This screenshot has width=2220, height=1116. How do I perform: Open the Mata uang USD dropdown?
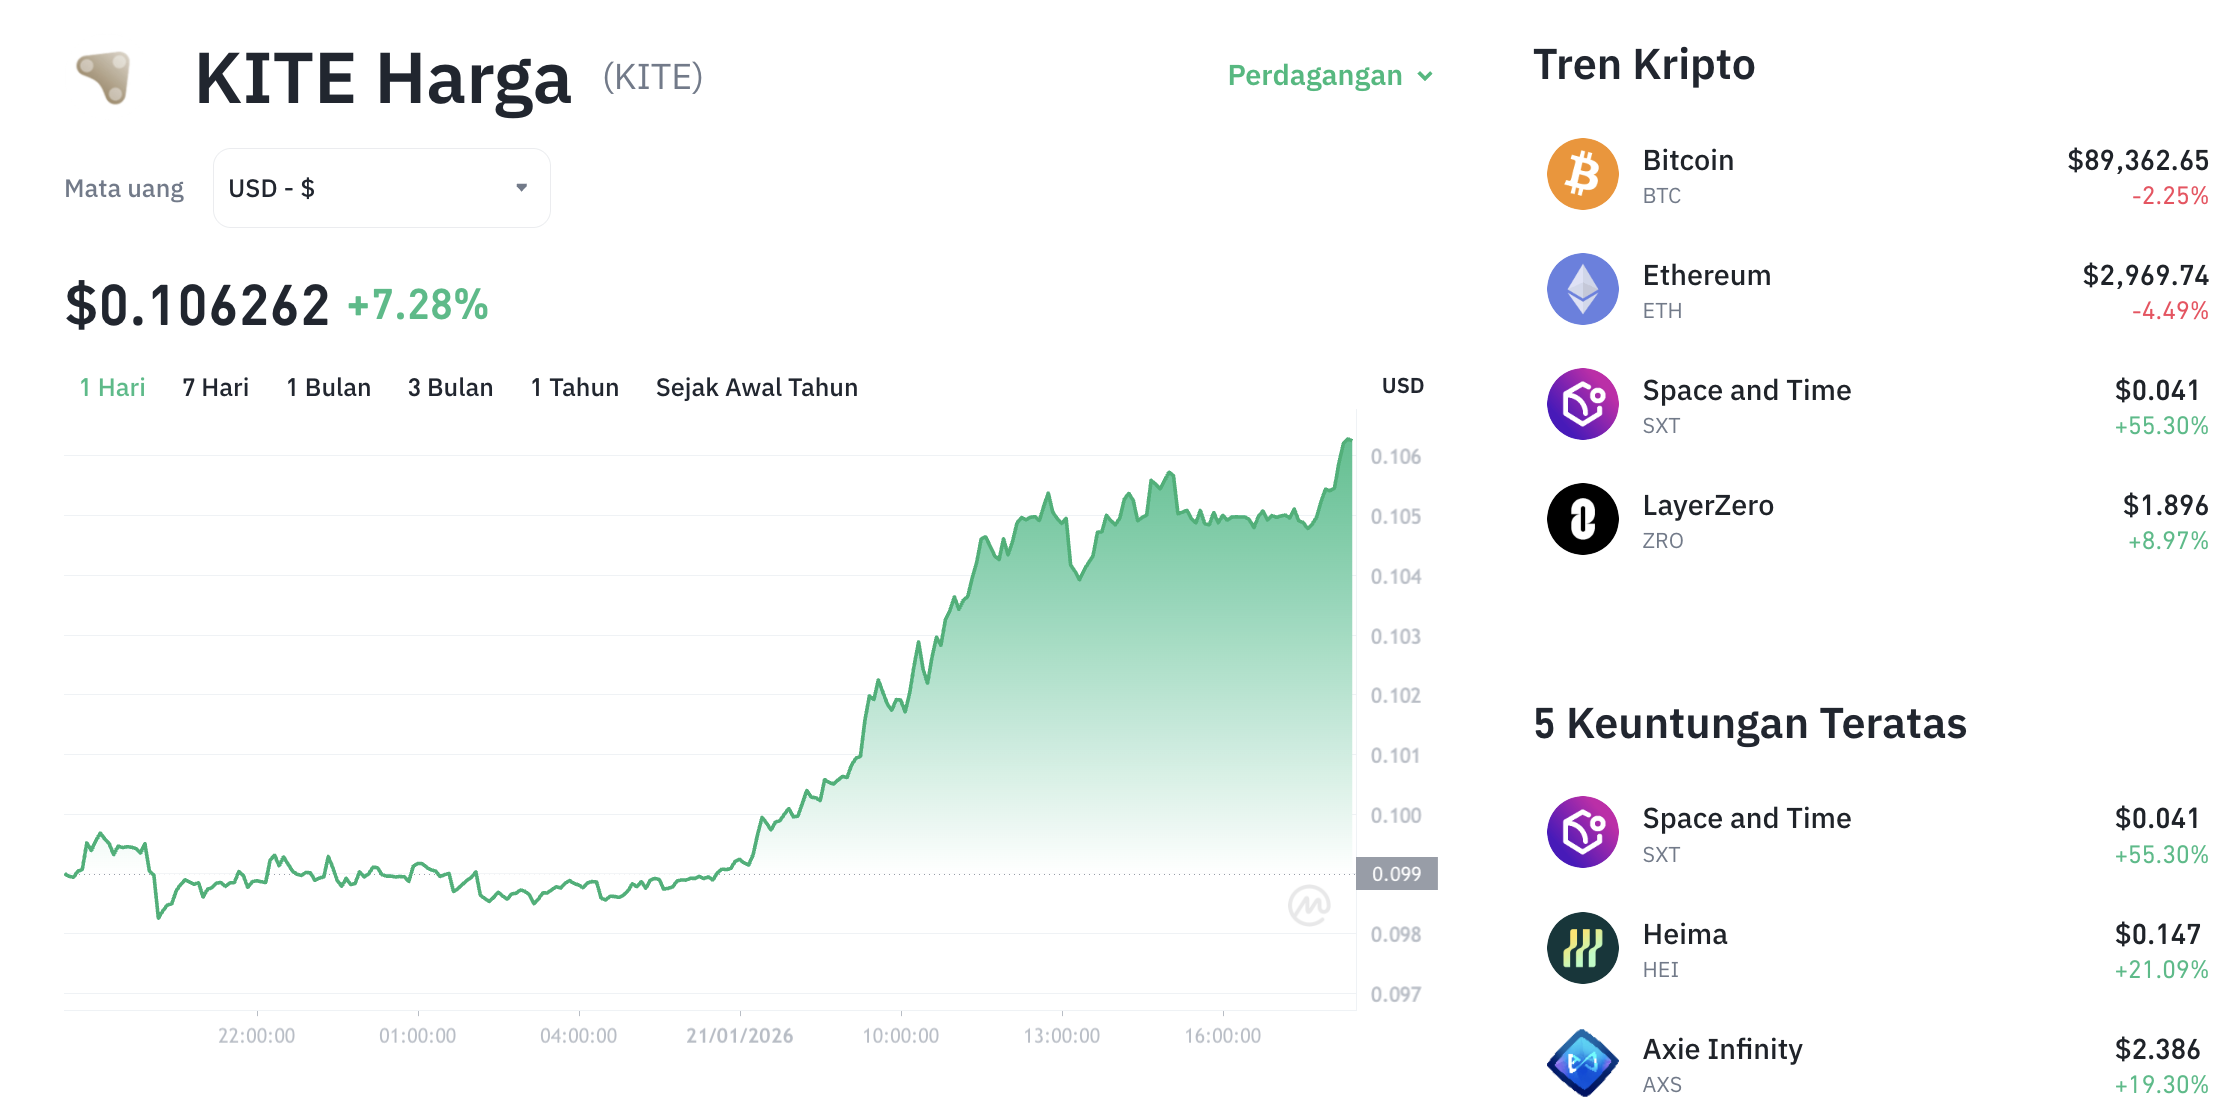381,188
